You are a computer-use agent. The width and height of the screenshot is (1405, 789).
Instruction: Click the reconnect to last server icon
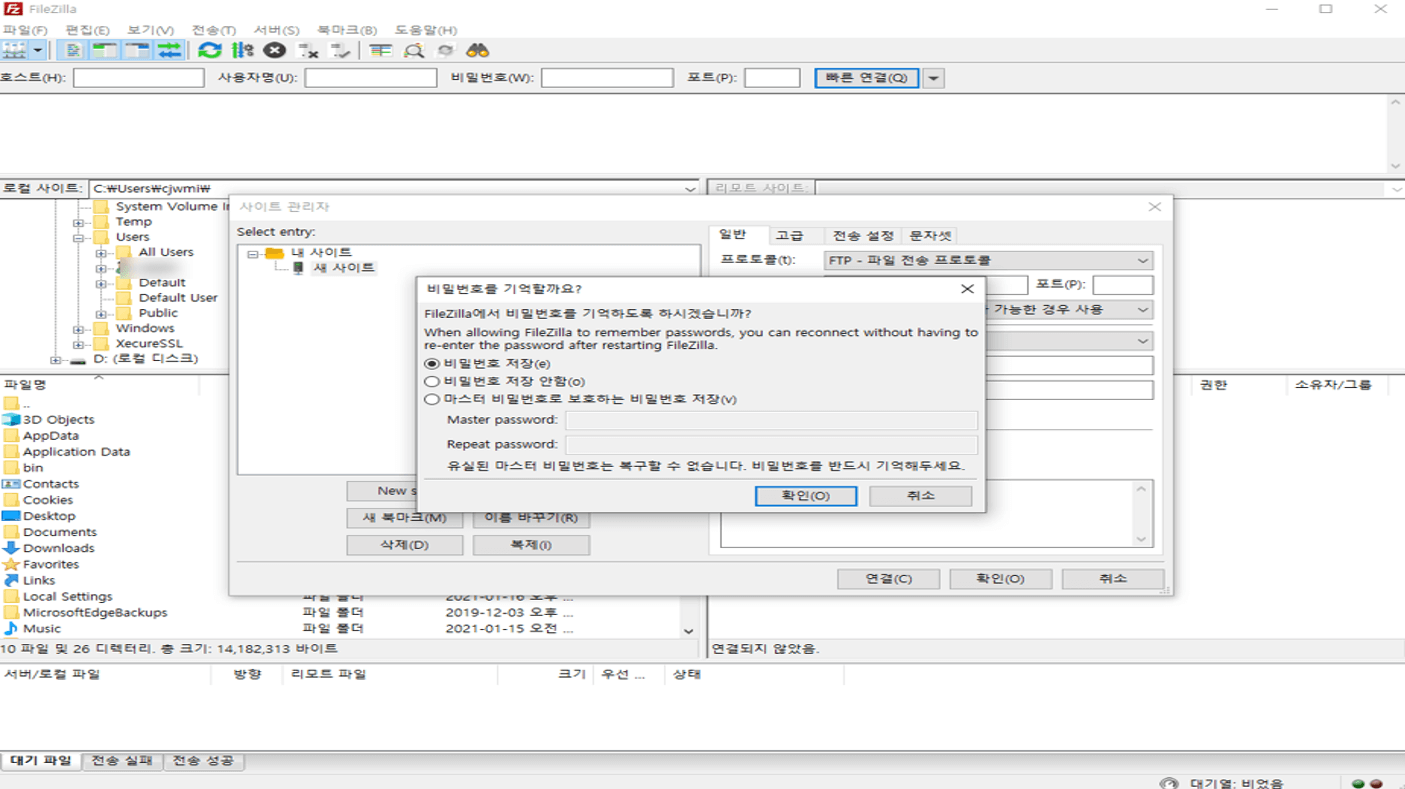341,50
